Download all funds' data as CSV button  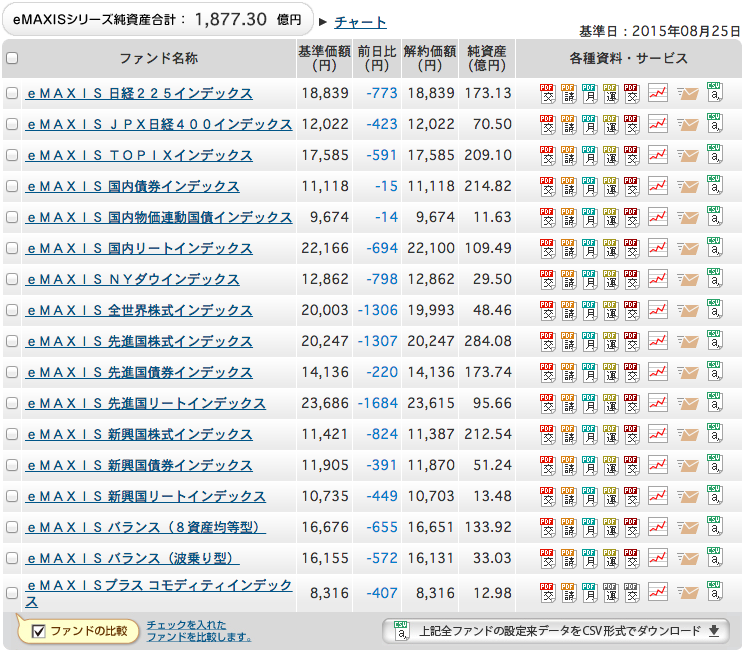(556, 631)
